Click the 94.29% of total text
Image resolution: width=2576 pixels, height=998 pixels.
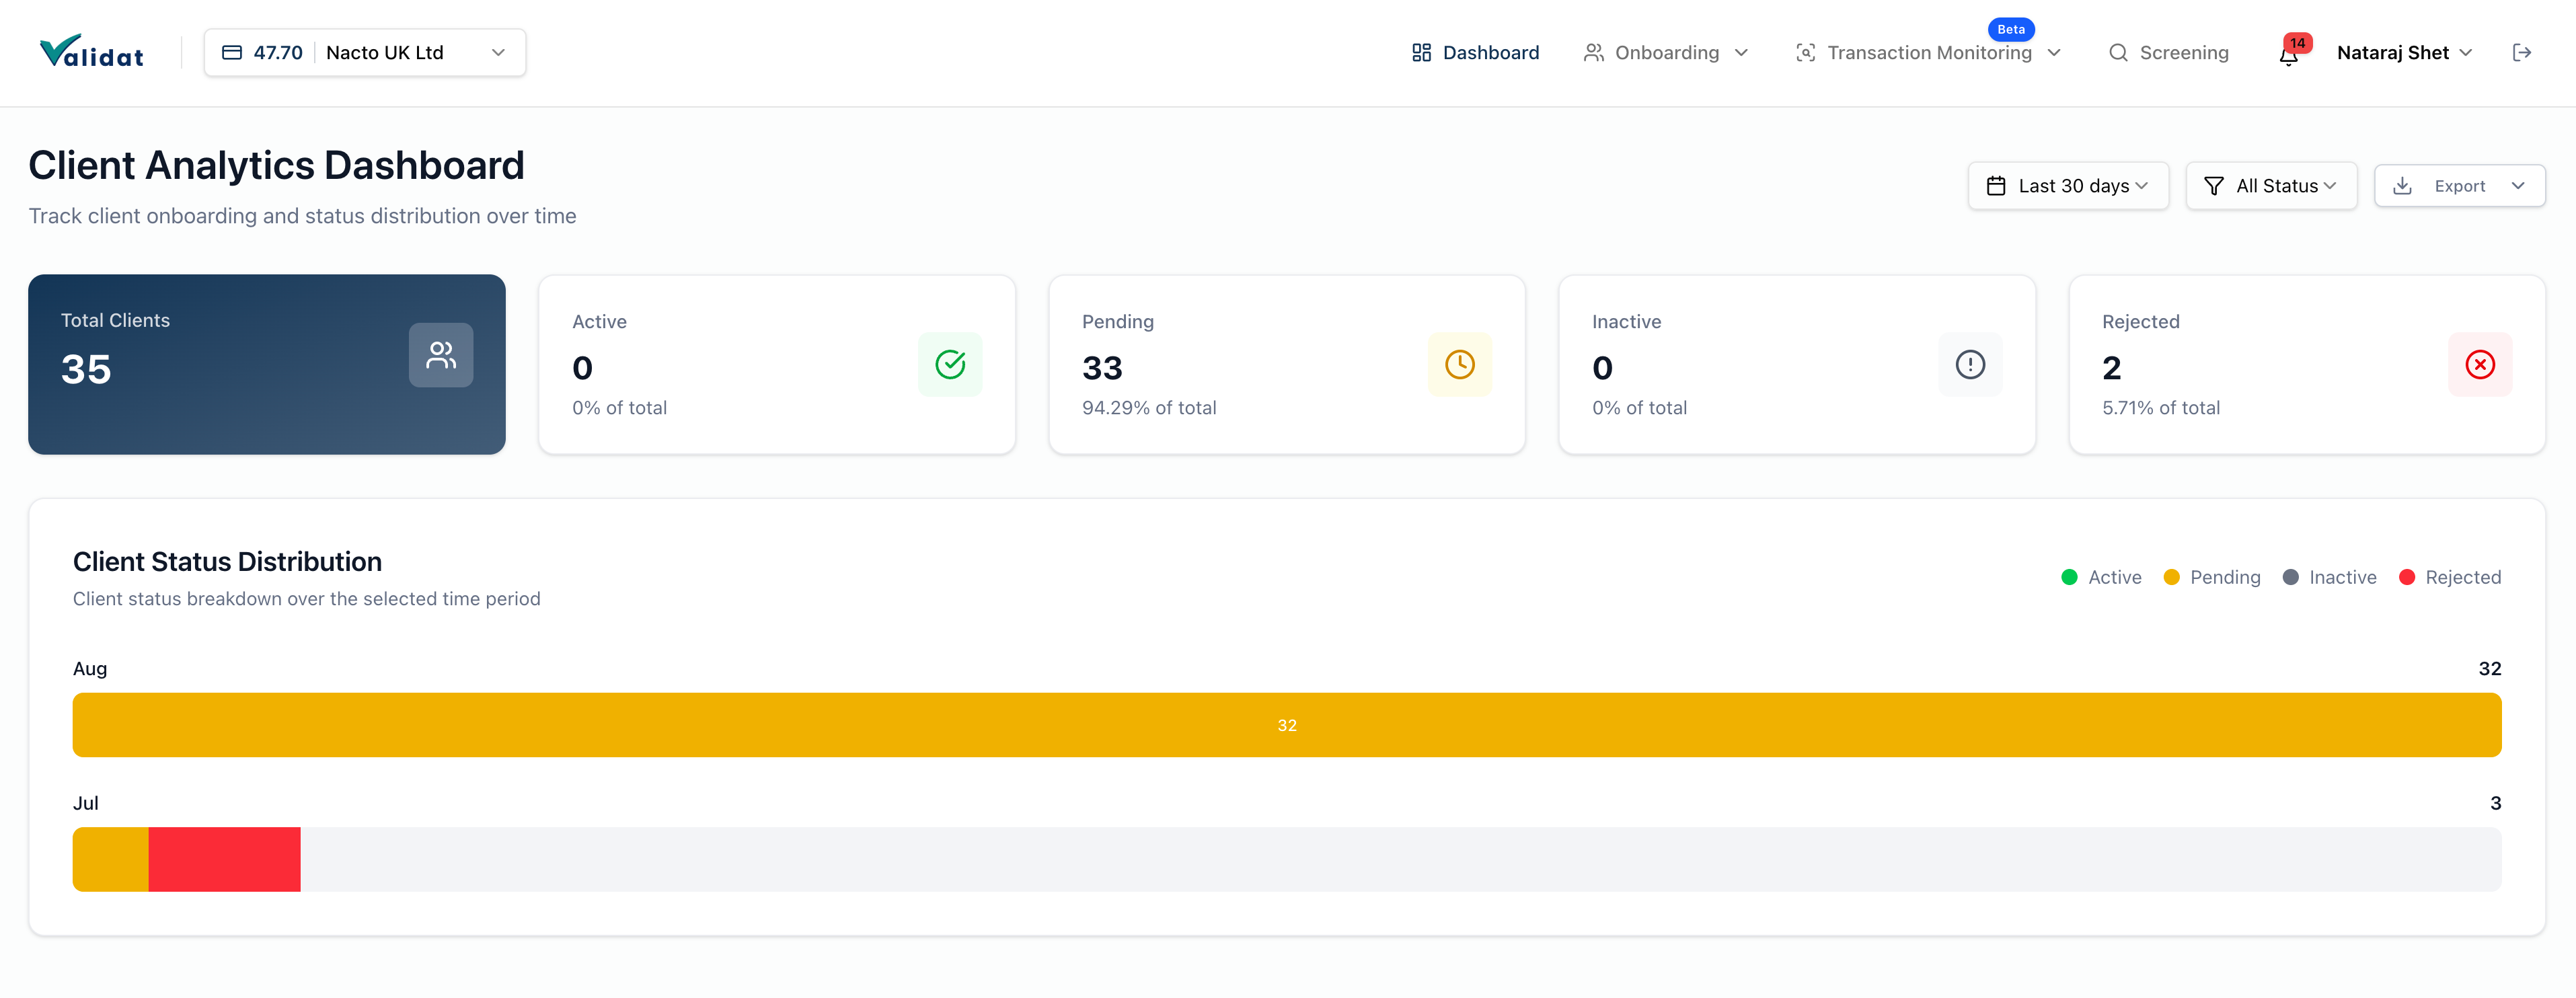1149,408
